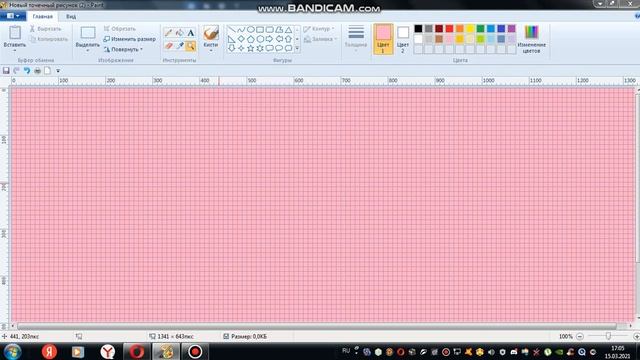
Task: Choose the Oval callout shape
Action: (x=279, y=48)
